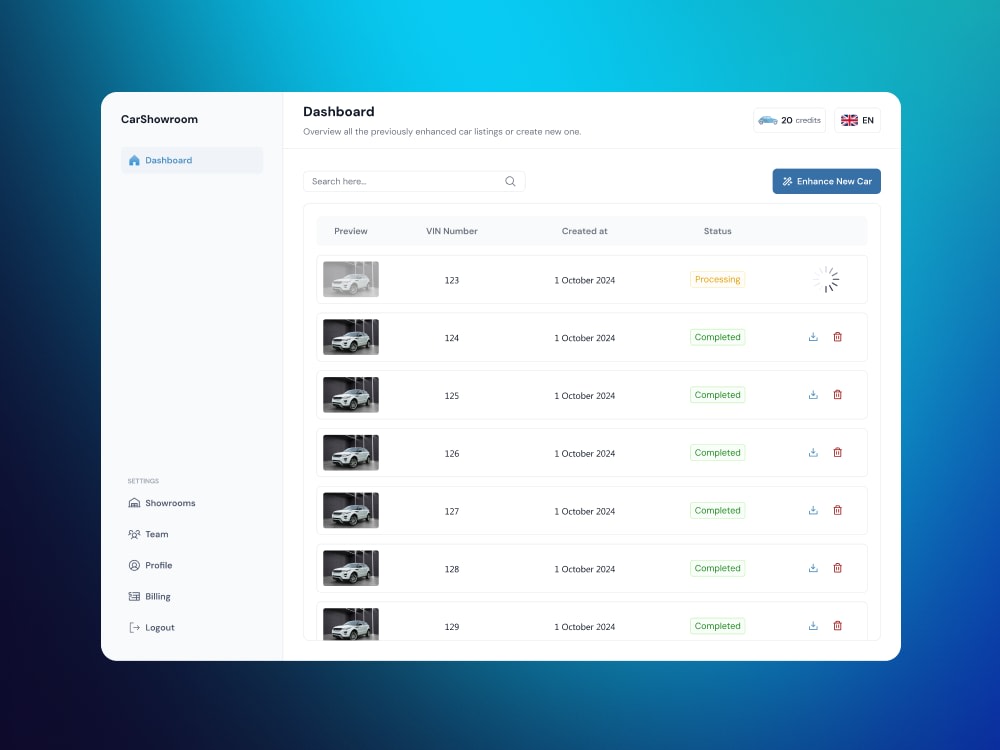Click VIN number 125 cell
Screen dimensions: 1000x750
[x=452, y=395]
